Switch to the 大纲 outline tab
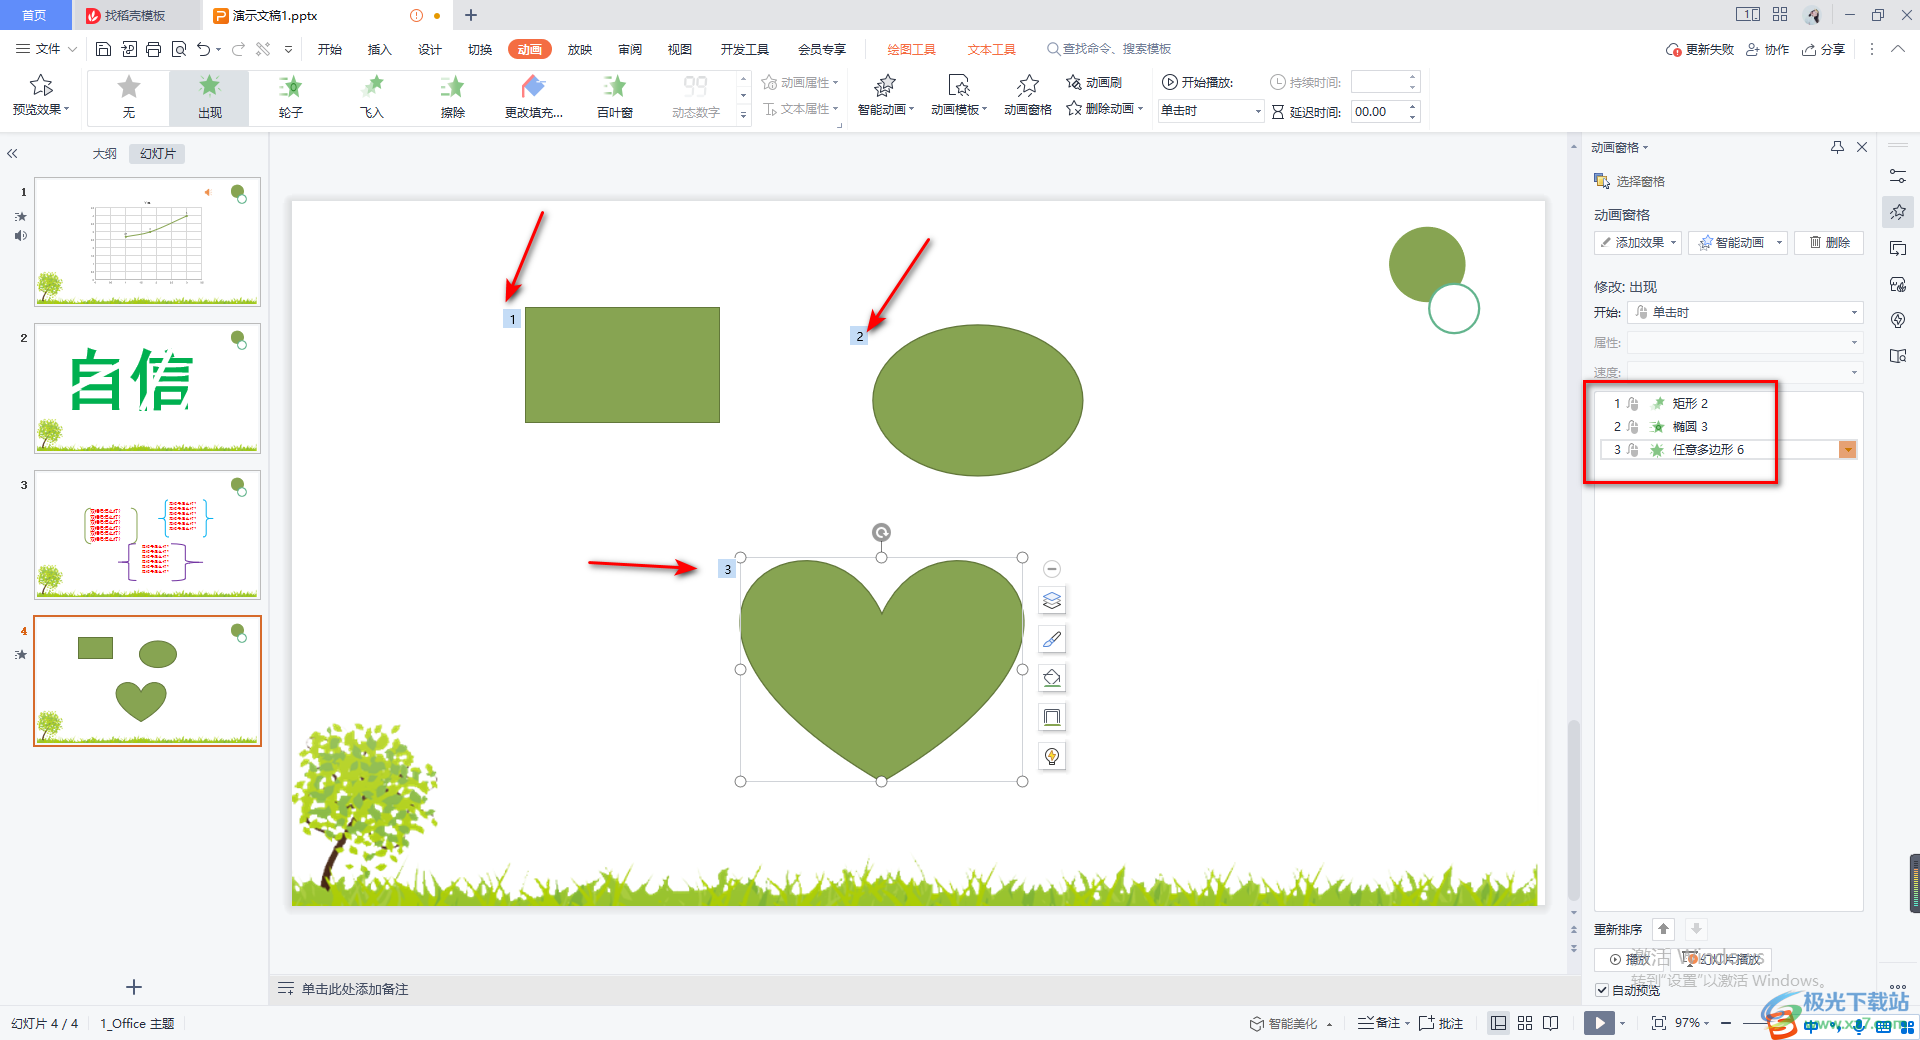This screenshot has height=1040, width=1920. coord(105,154)
